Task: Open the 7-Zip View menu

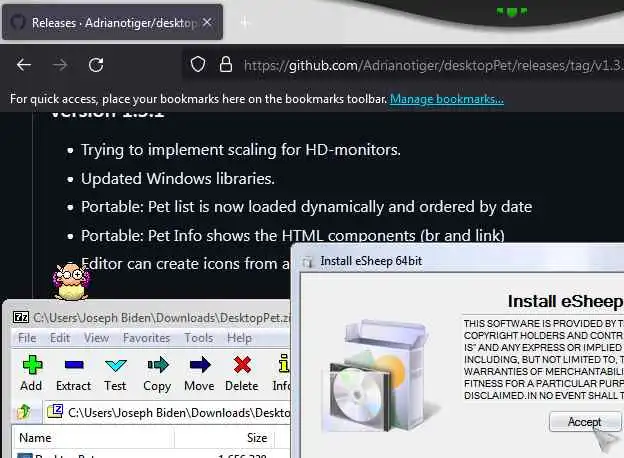Action: point(96,338)
